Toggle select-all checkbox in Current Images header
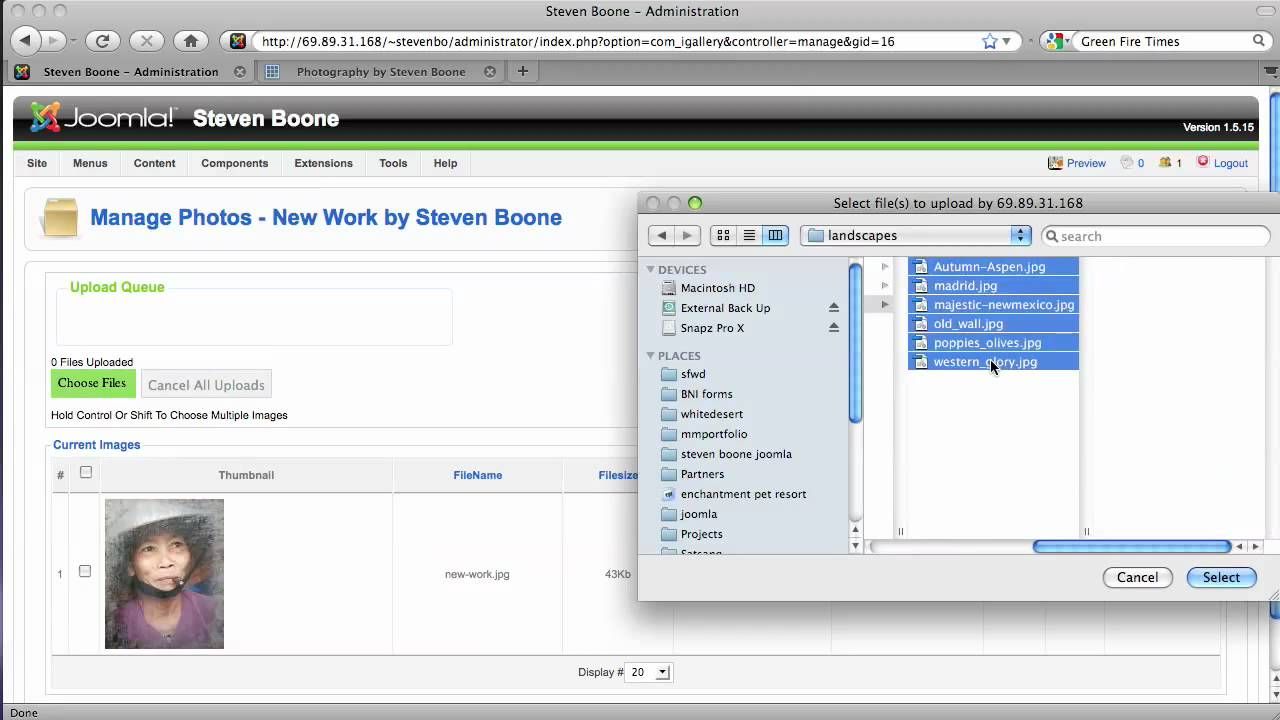 pyautogui.click(x=86, y=472)
